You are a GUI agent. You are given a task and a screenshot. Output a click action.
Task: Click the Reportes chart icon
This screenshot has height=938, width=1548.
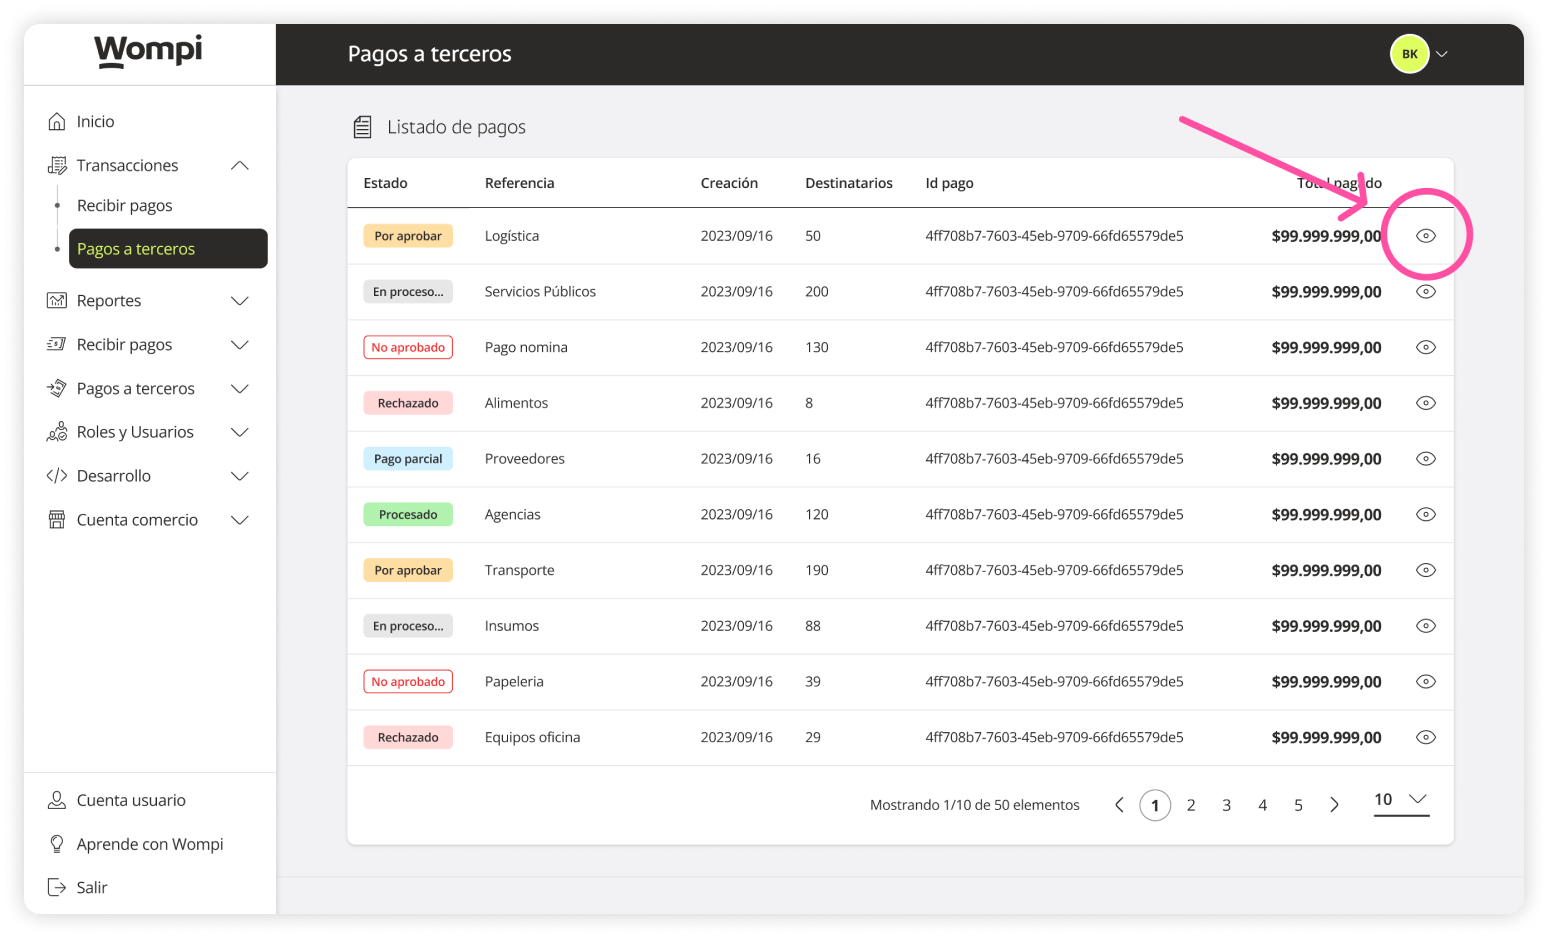pos(57,300)
